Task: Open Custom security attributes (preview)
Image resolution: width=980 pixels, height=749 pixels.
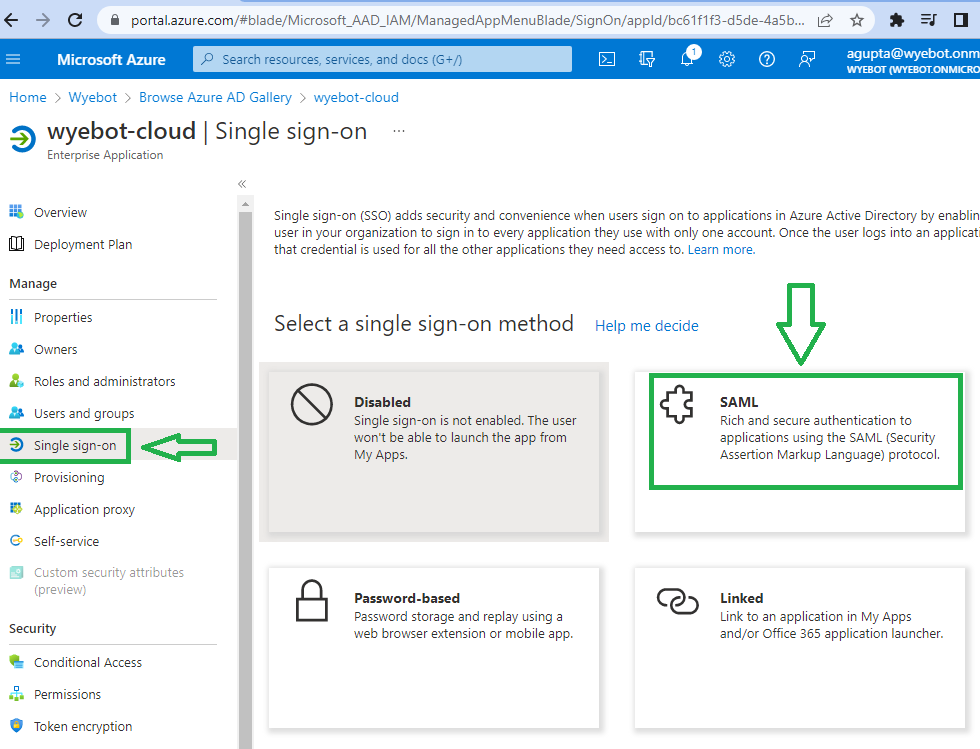Action: 109,581
